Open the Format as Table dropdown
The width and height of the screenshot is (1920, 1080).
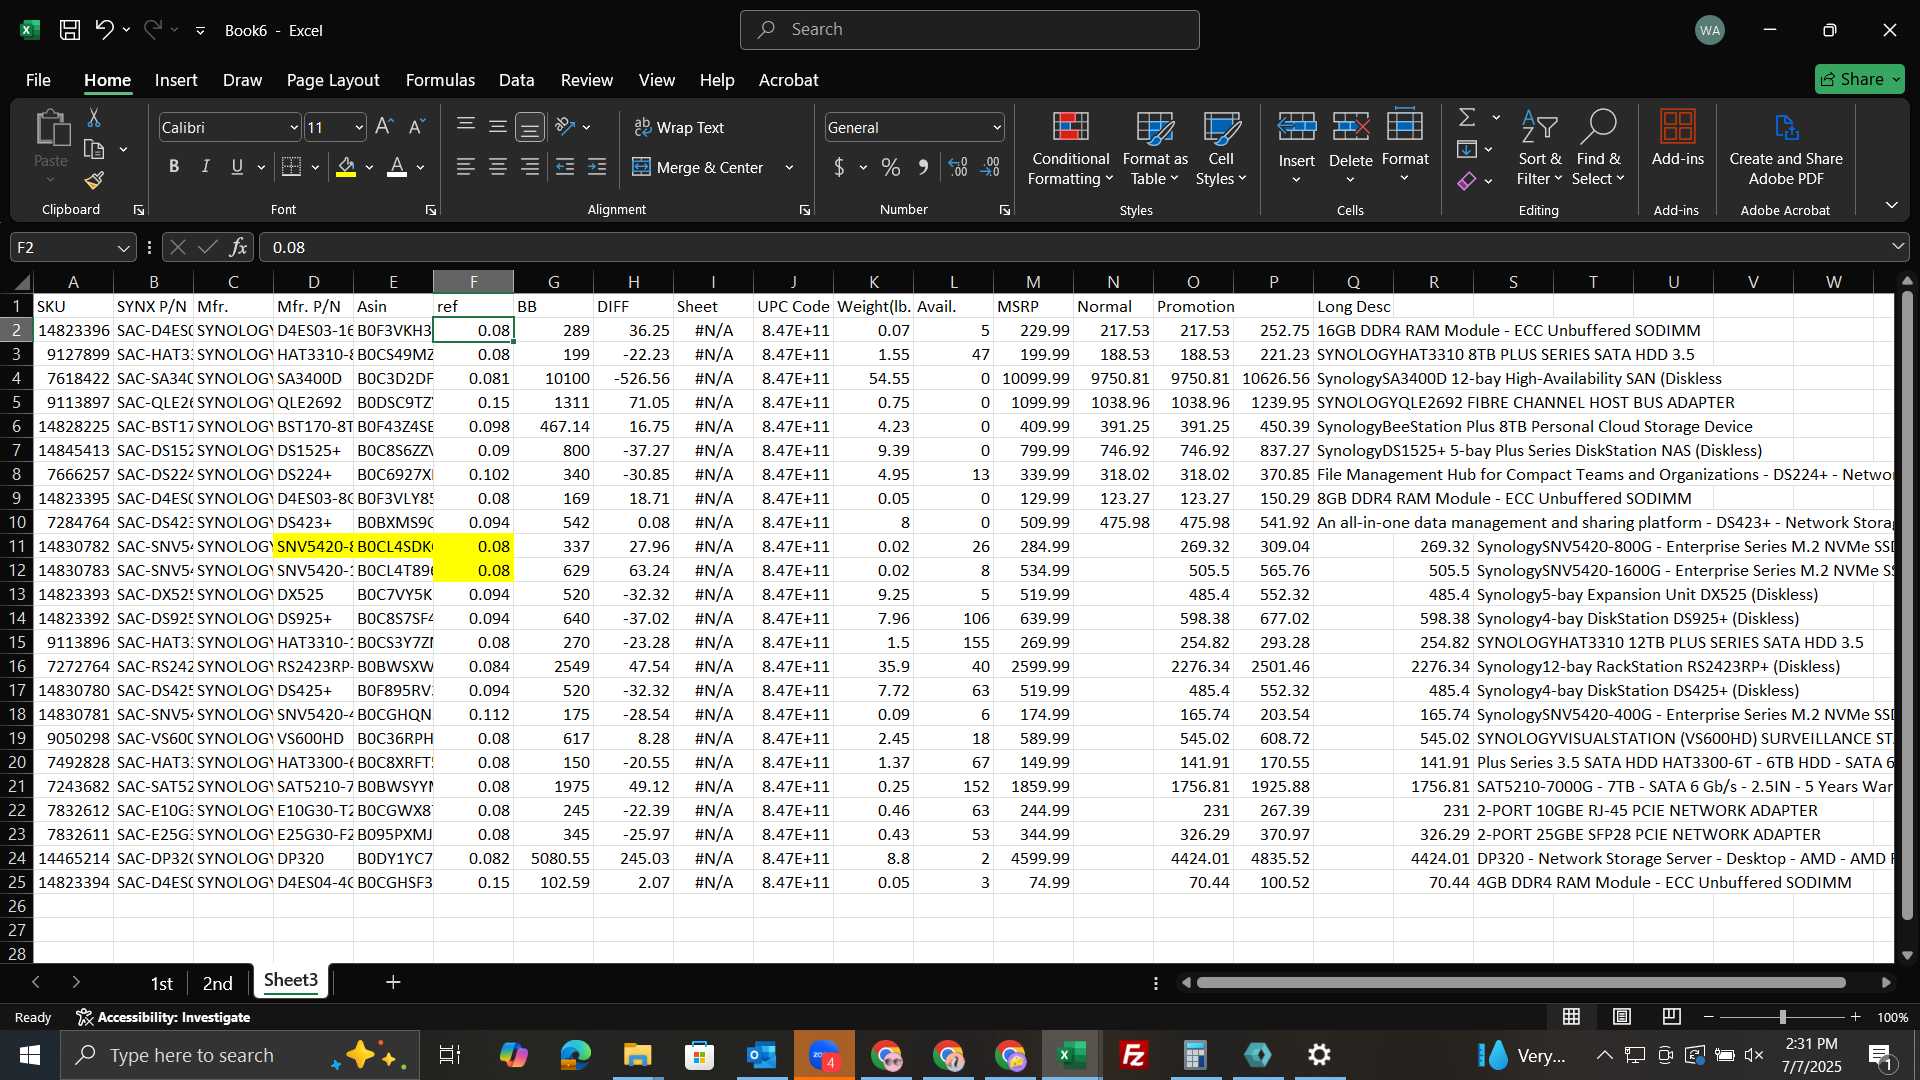pyautogui.click(x=1155, y=148)
